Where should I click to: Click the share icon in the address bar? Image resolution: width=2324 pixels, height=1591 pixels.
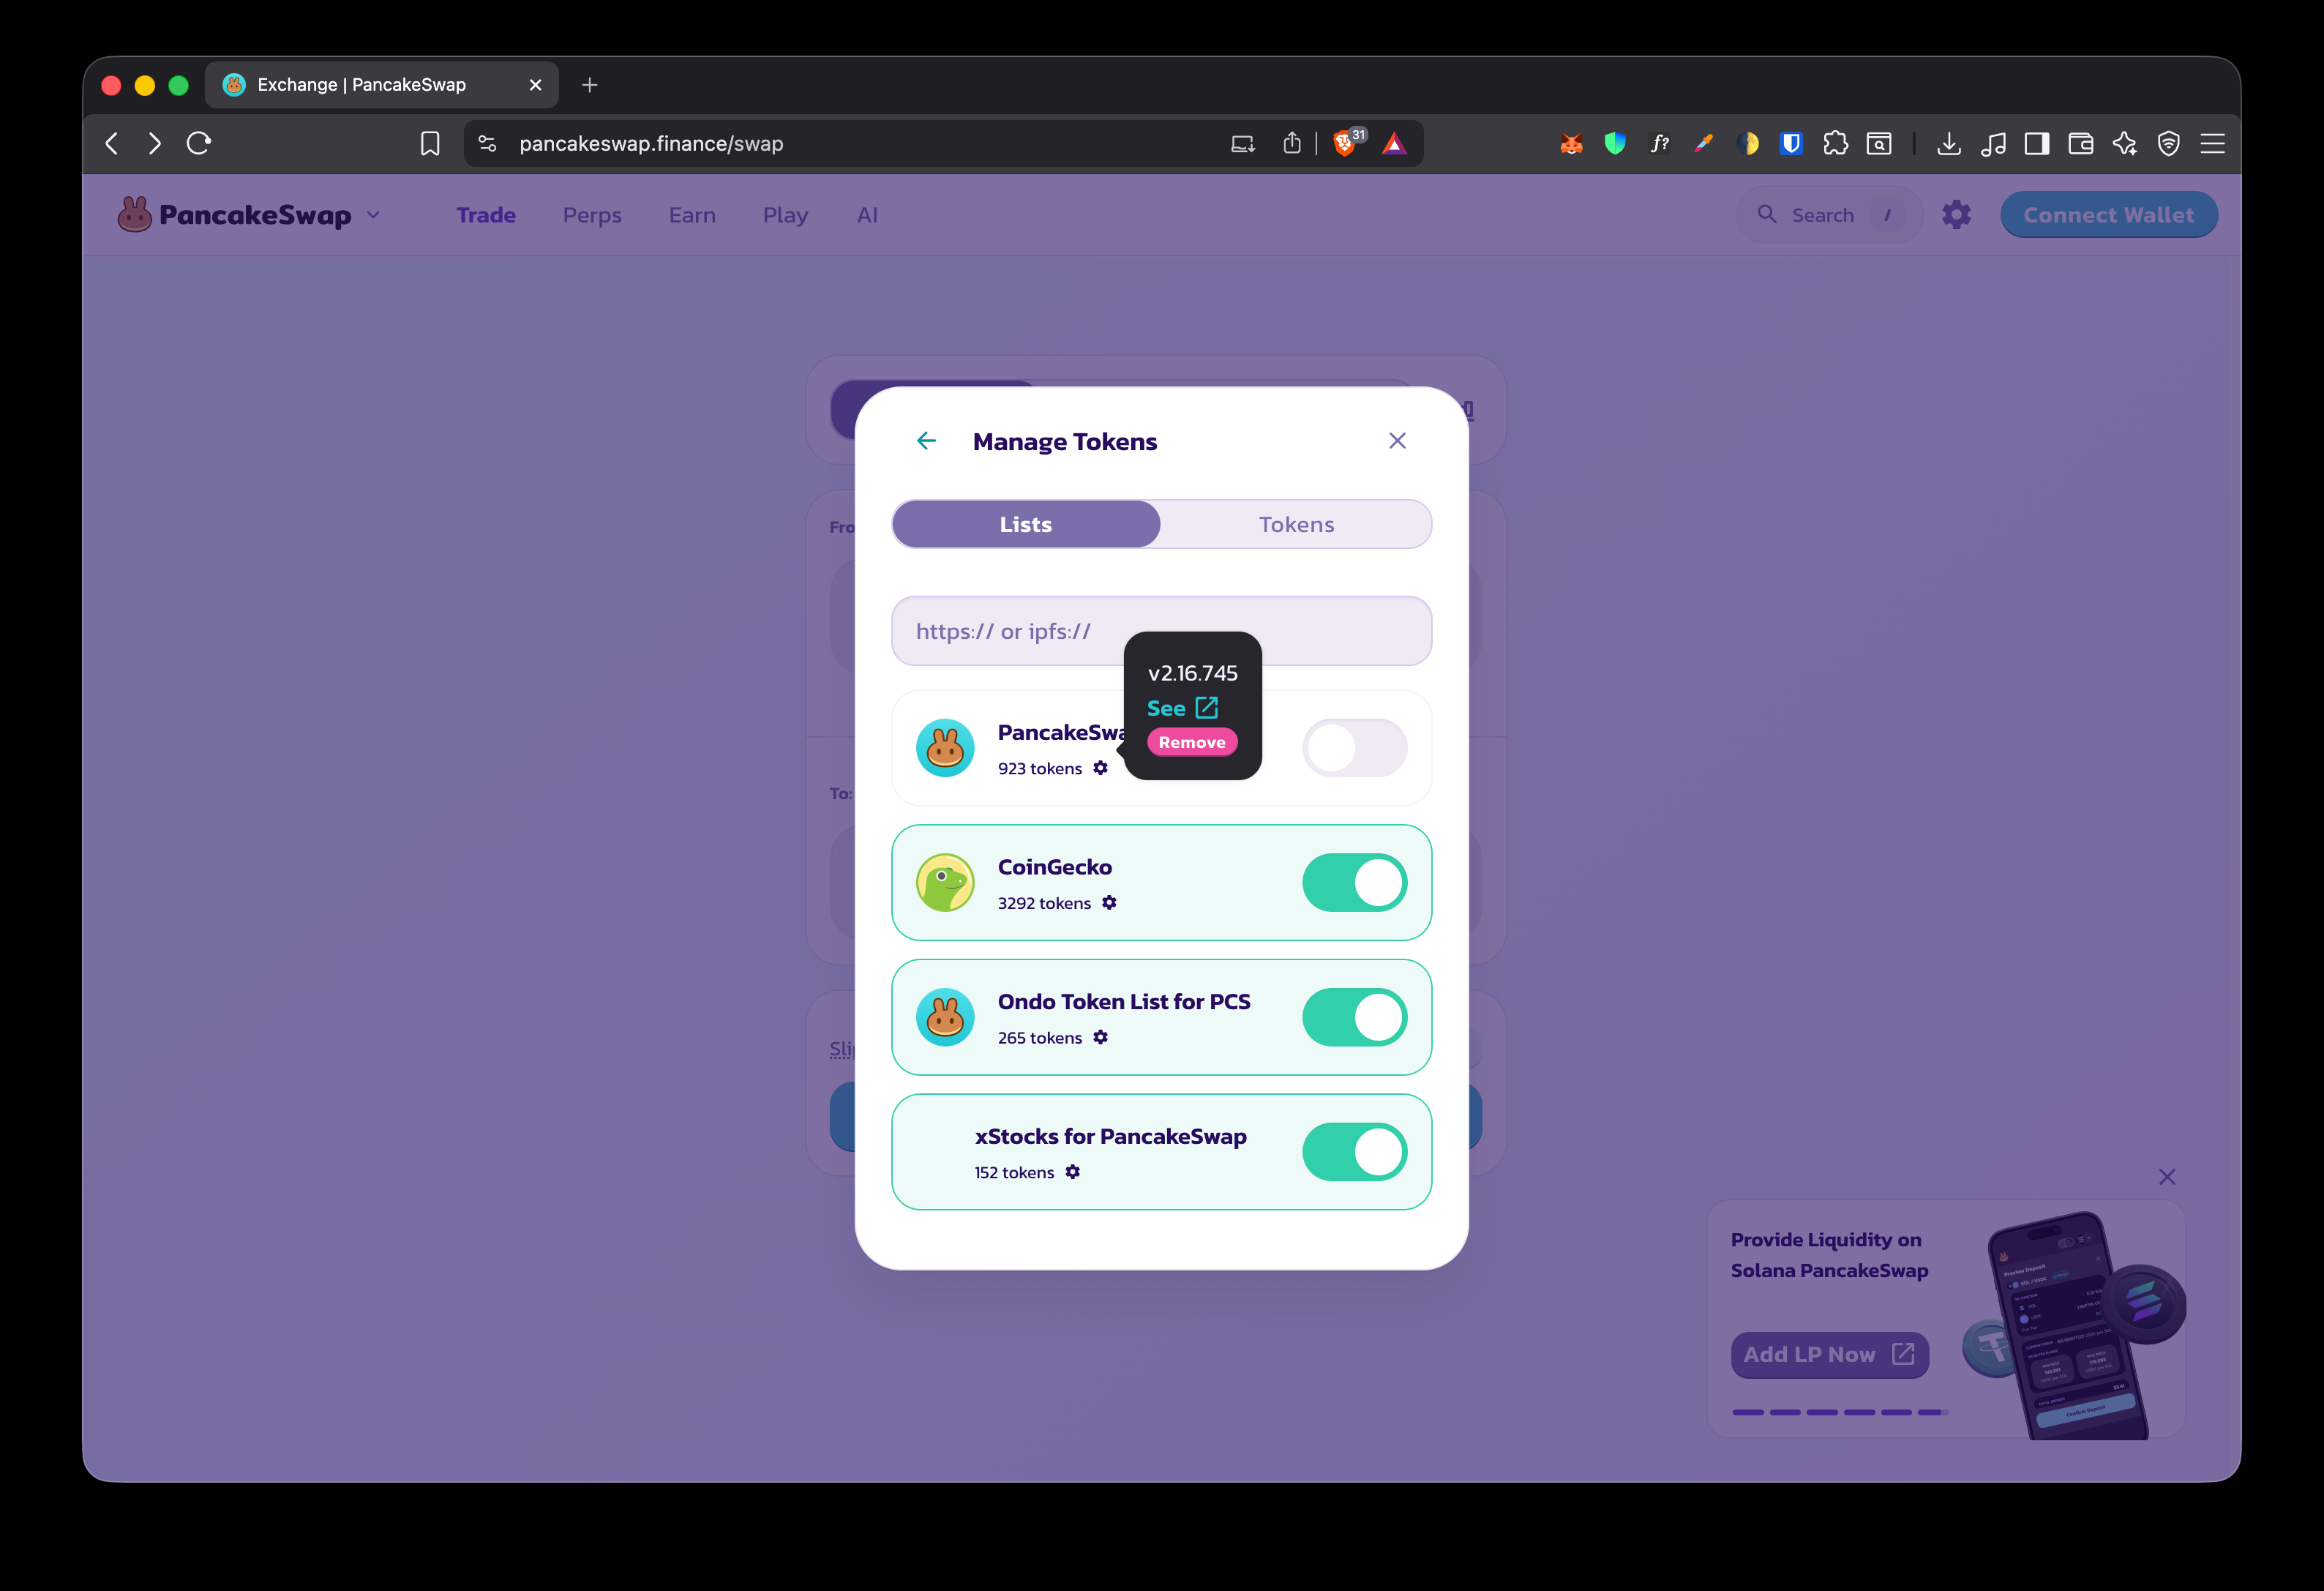(1292, 144)
